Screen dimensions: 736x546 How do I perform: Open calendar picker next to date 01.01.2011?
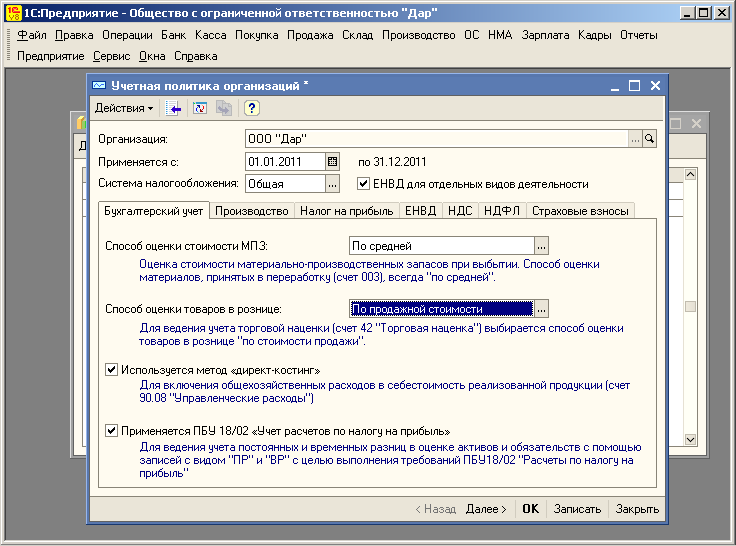[x=332, y=162]
